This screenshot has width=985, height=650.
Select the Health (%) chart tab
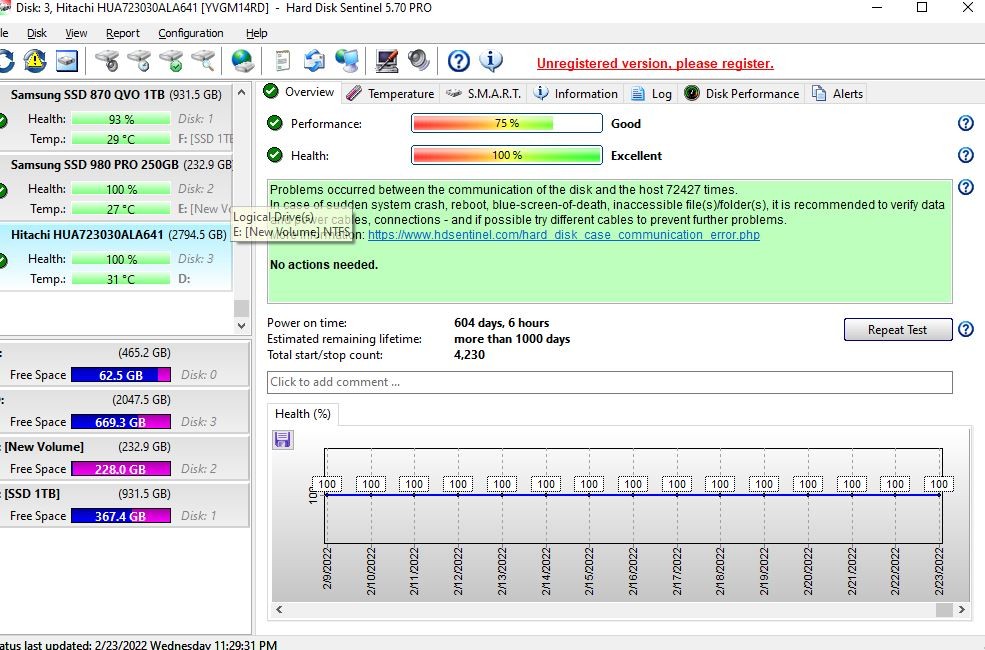click(x=303, y=414)
